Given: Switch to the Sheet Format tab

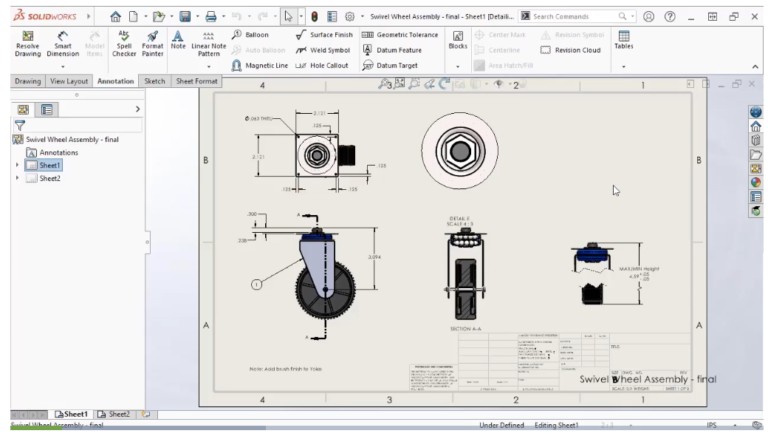Looking at the screenshot, I should [x=196, y=81].
